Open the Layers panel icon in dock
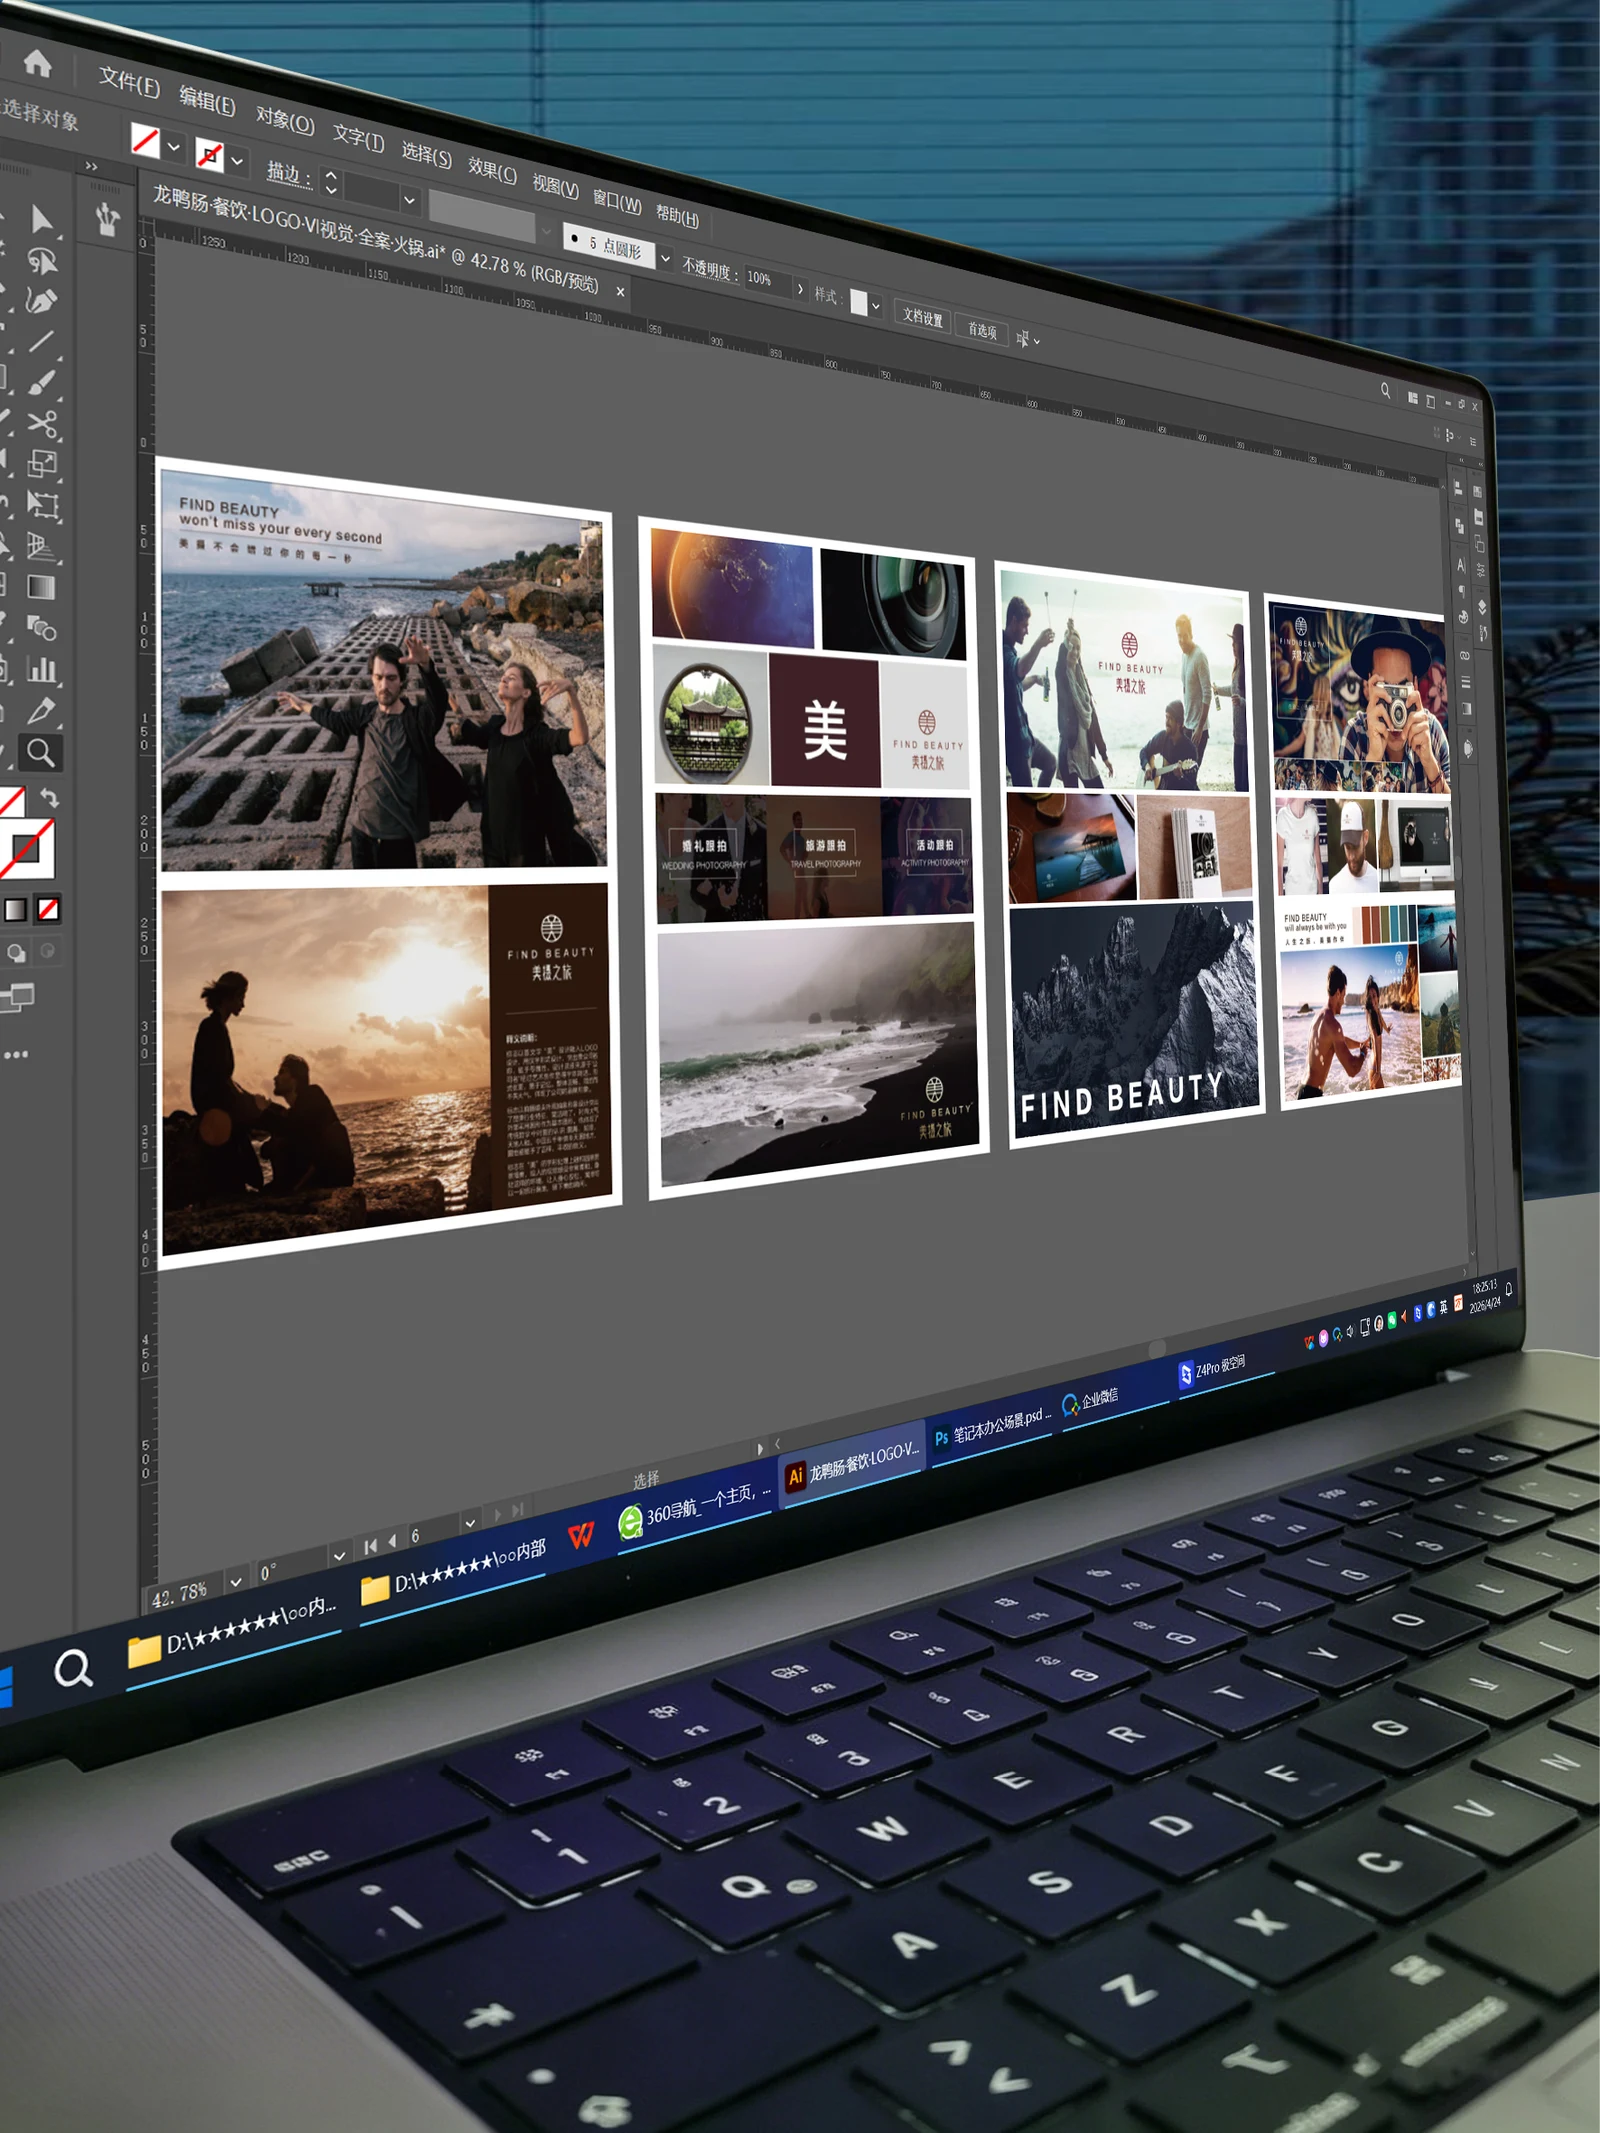Viewport: 1600px width, 2133px height. [x=1482, y=606]
